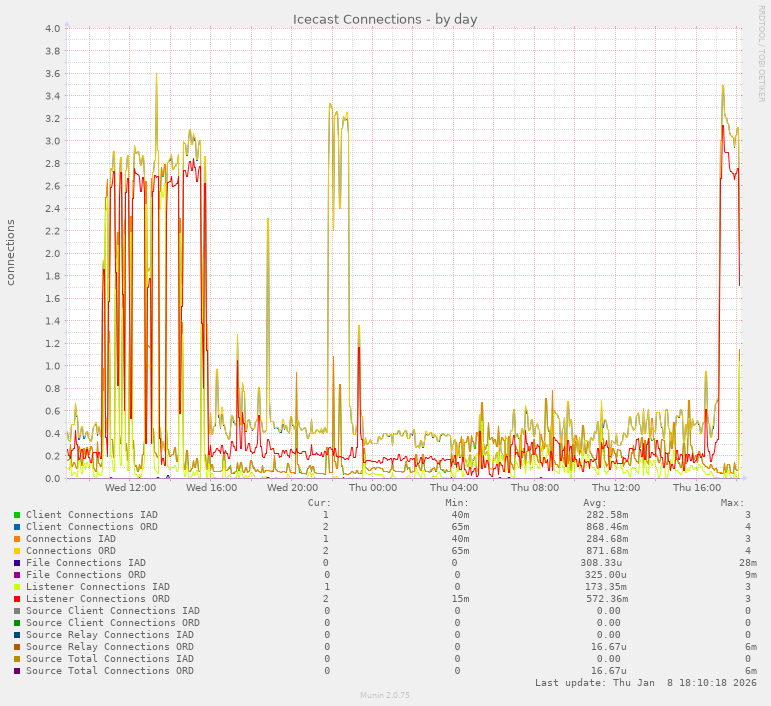Click the Max: column header
Viewport: 771px width, 706px height.
[732, 503]
